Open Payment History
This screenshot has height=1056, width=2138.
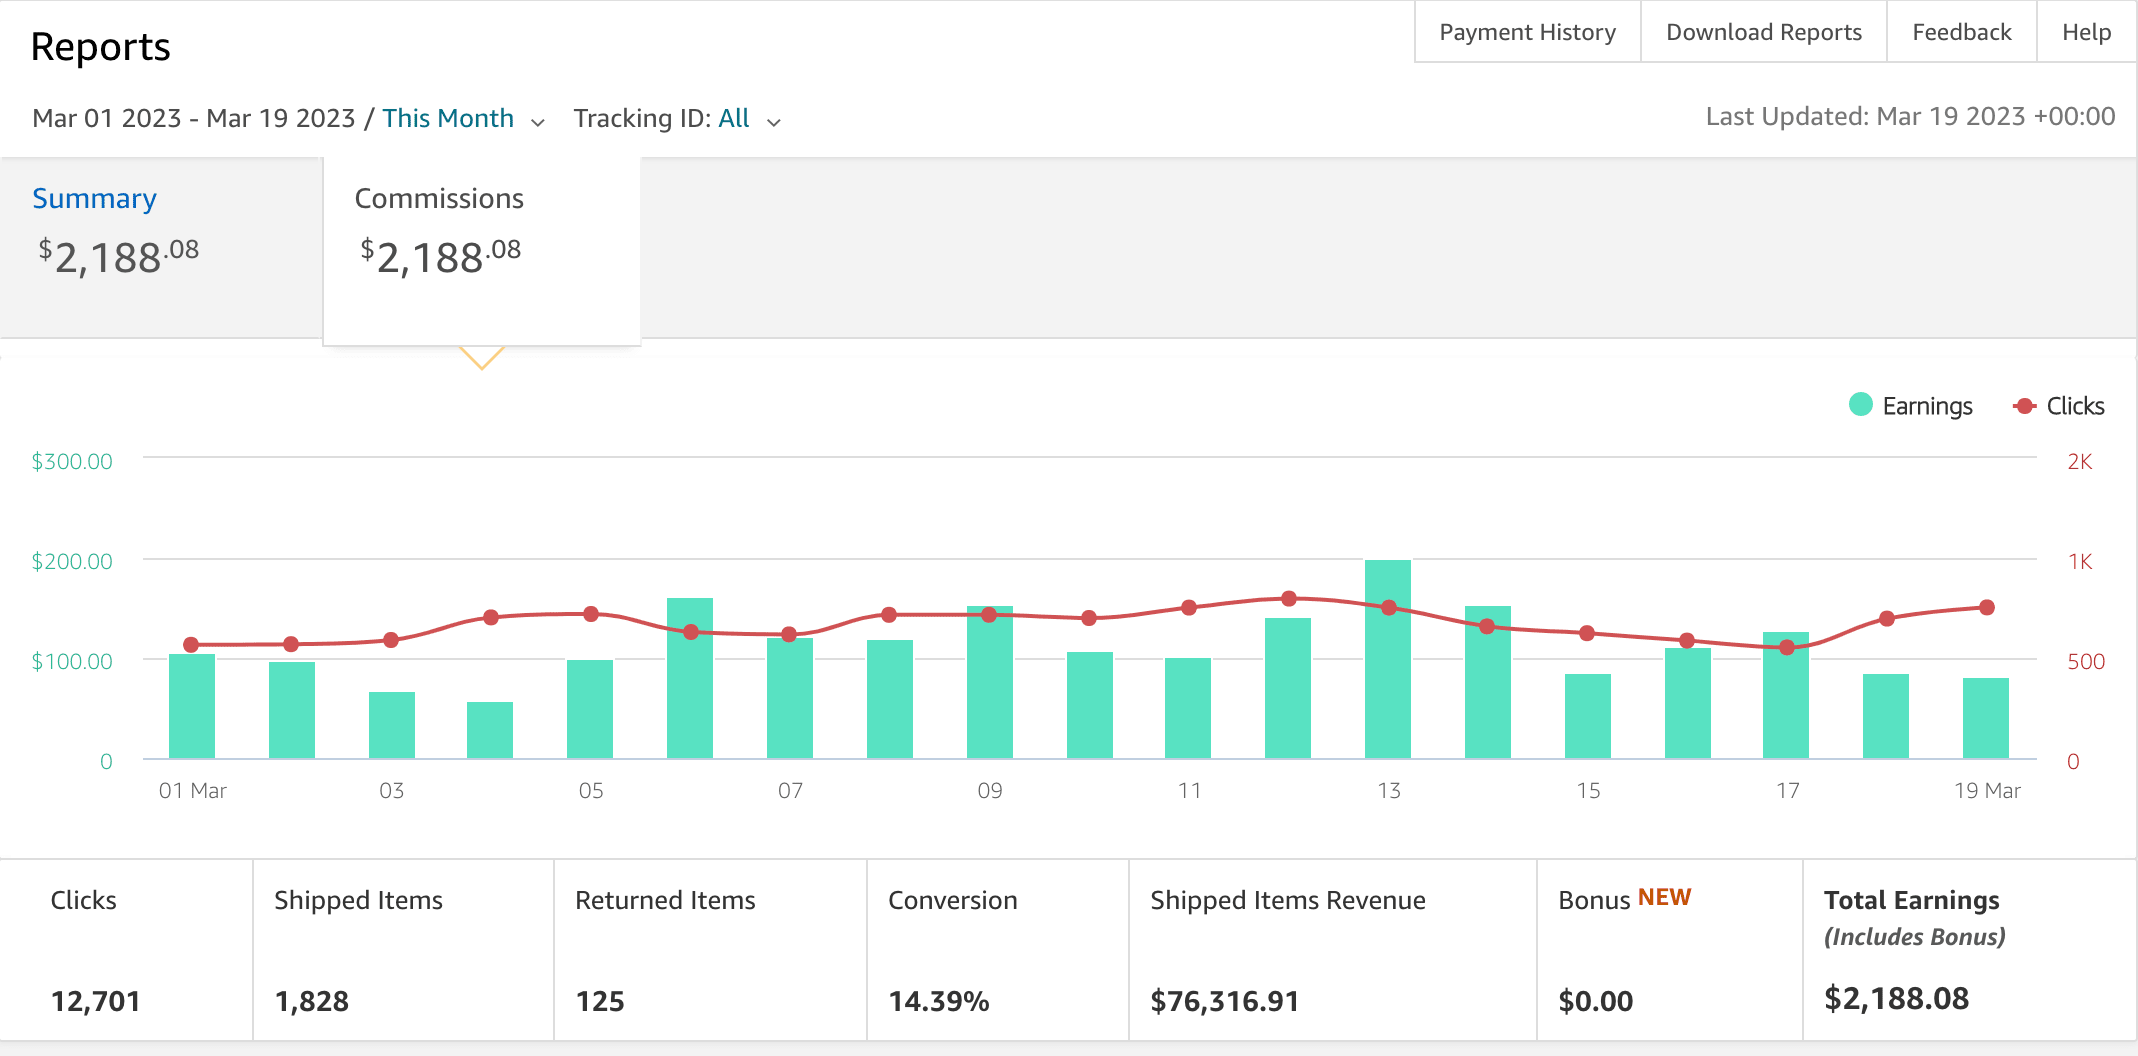[1527, 32]
